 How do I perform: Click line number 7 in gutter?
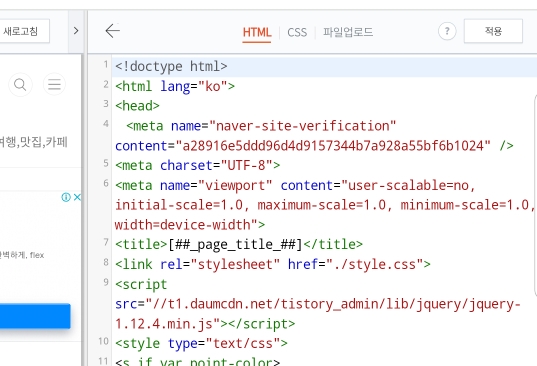[x=106, y=242]
